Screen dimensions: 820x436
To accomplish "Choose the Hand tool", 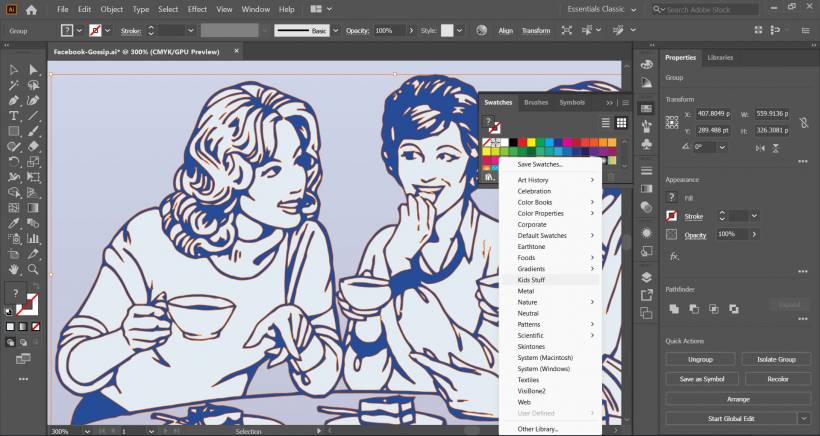I will pos(14,269).
